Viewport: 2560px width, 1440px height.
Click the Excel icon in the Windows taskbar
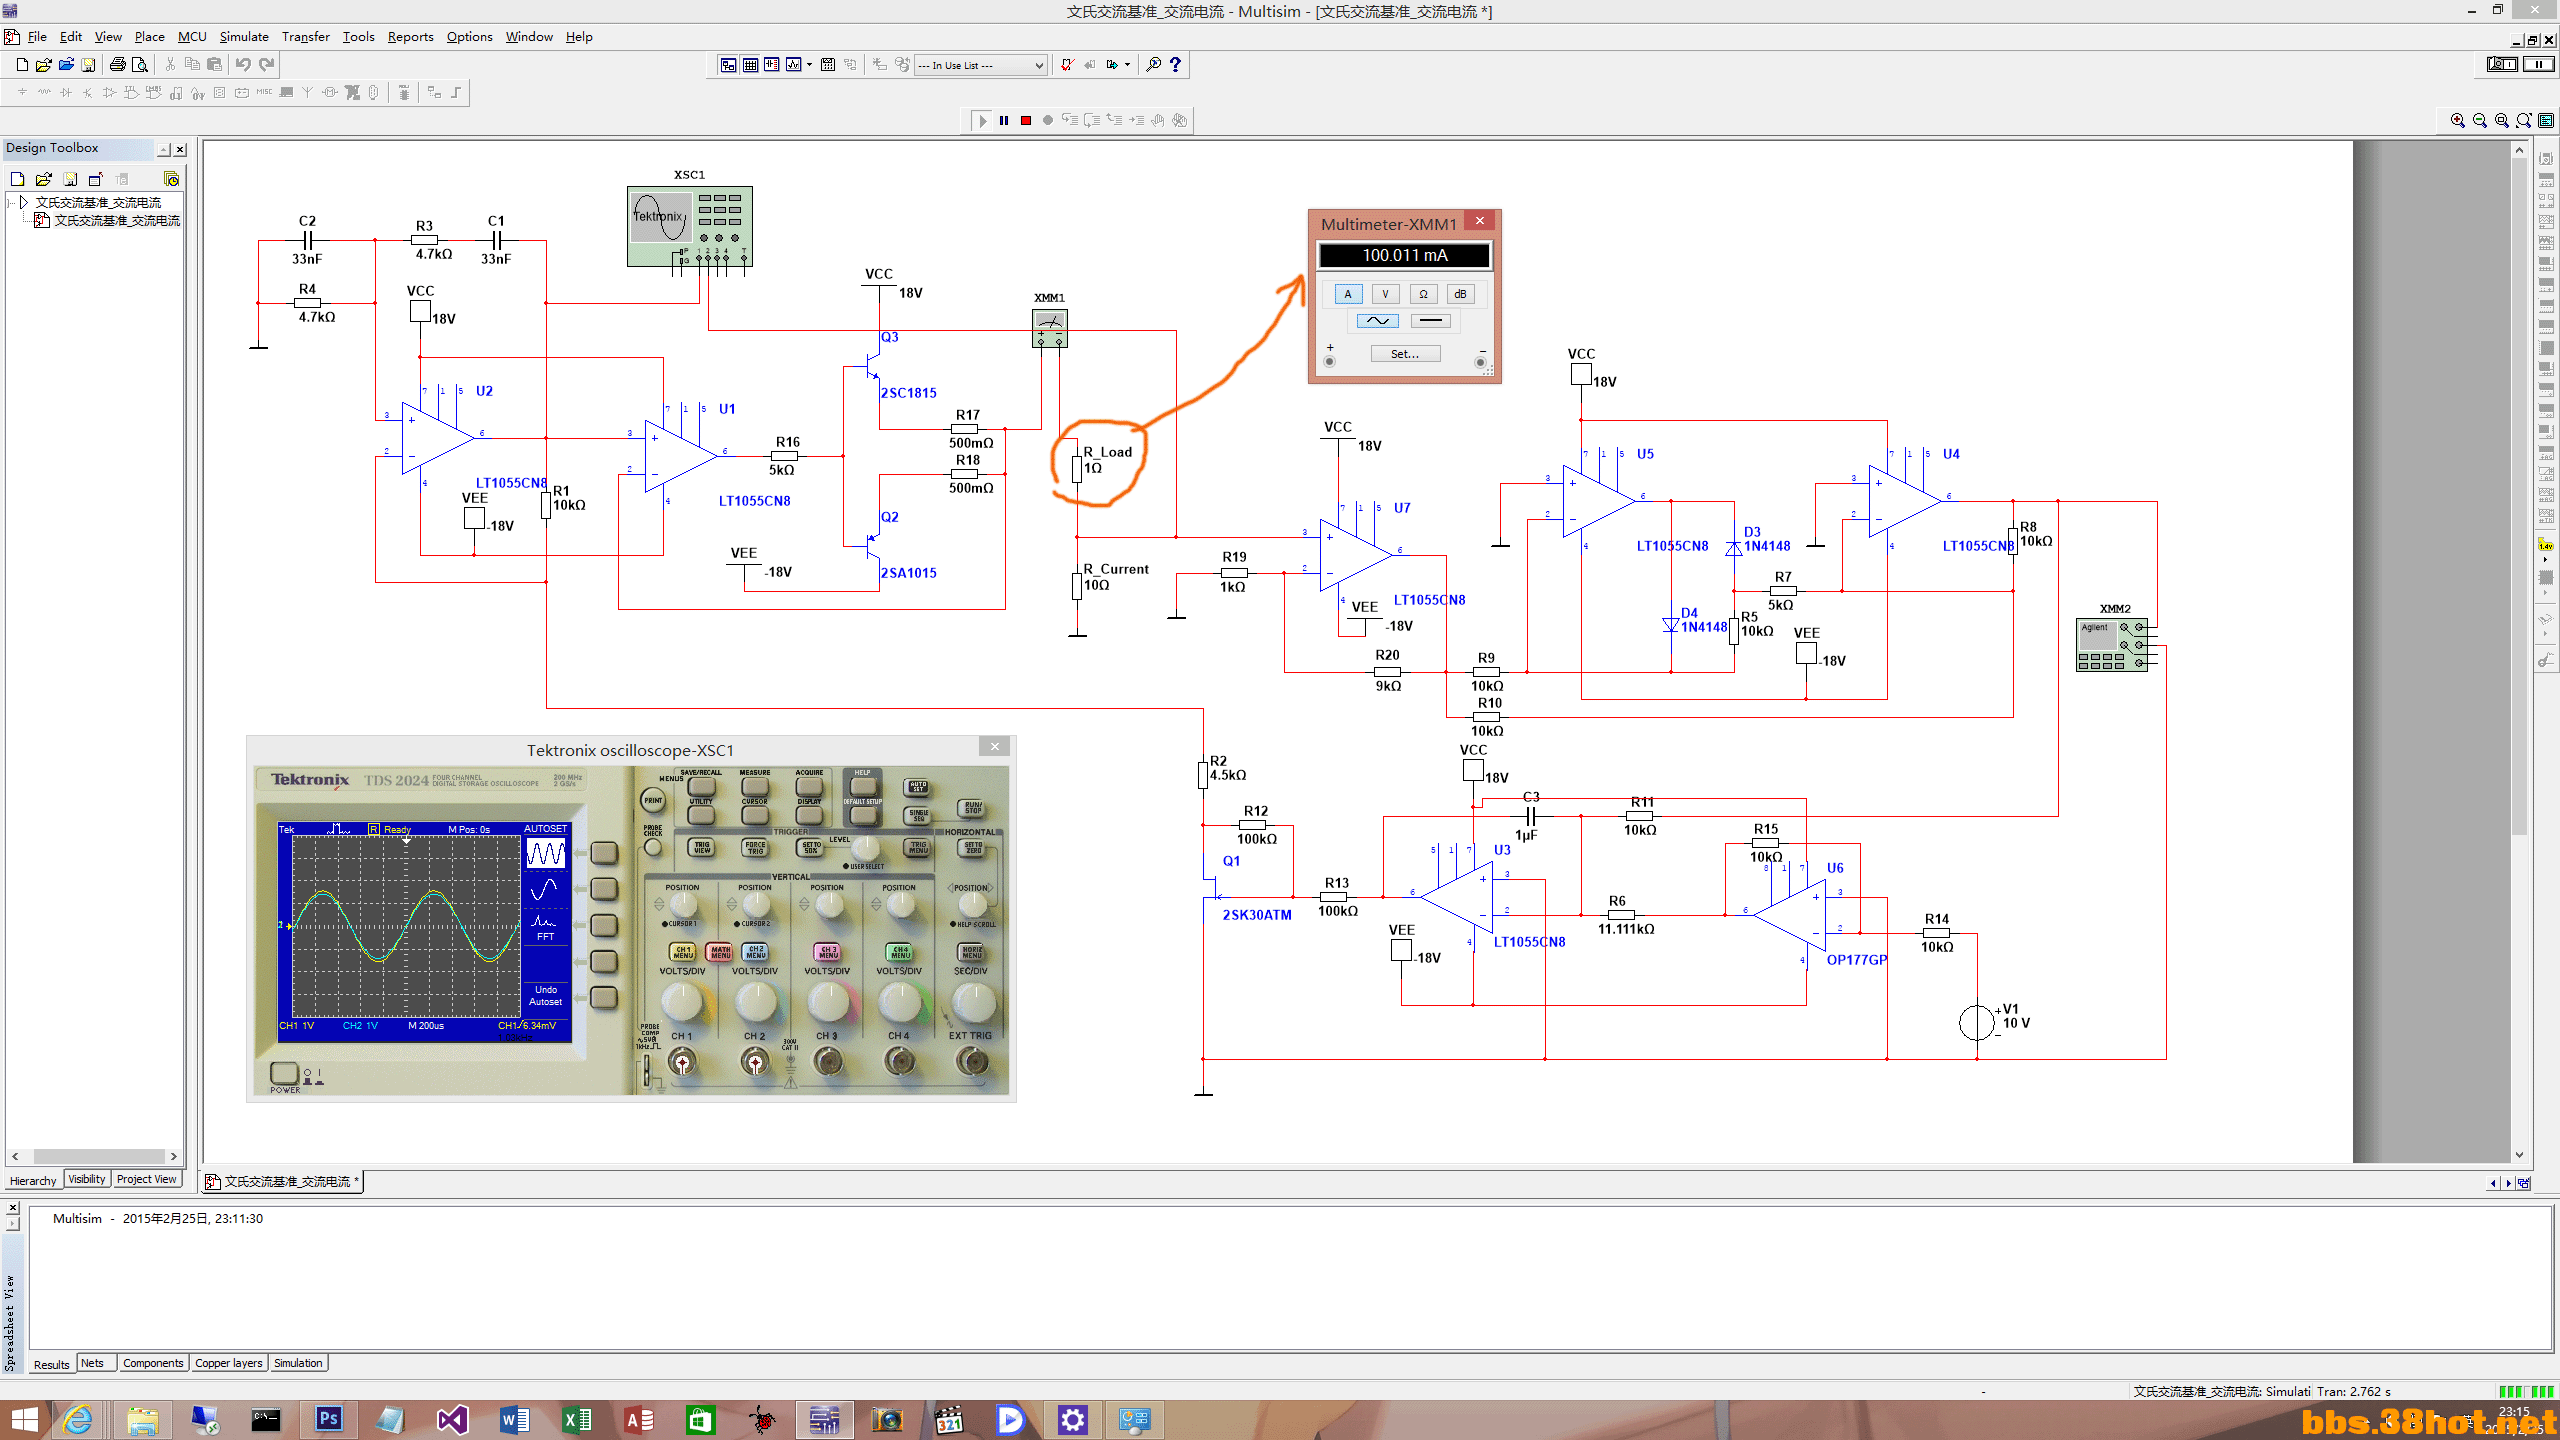coord(577,1419)
